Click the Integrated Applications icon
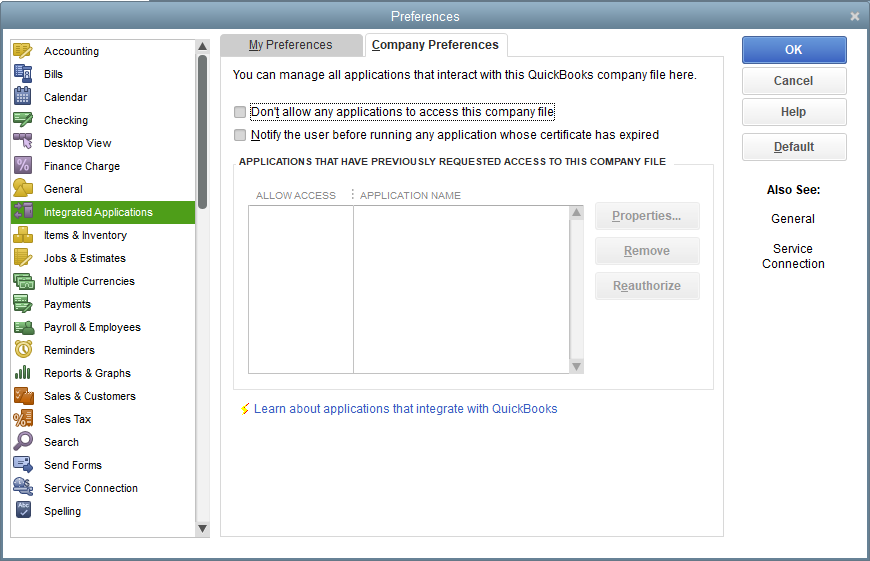 [x=23, y=212]
